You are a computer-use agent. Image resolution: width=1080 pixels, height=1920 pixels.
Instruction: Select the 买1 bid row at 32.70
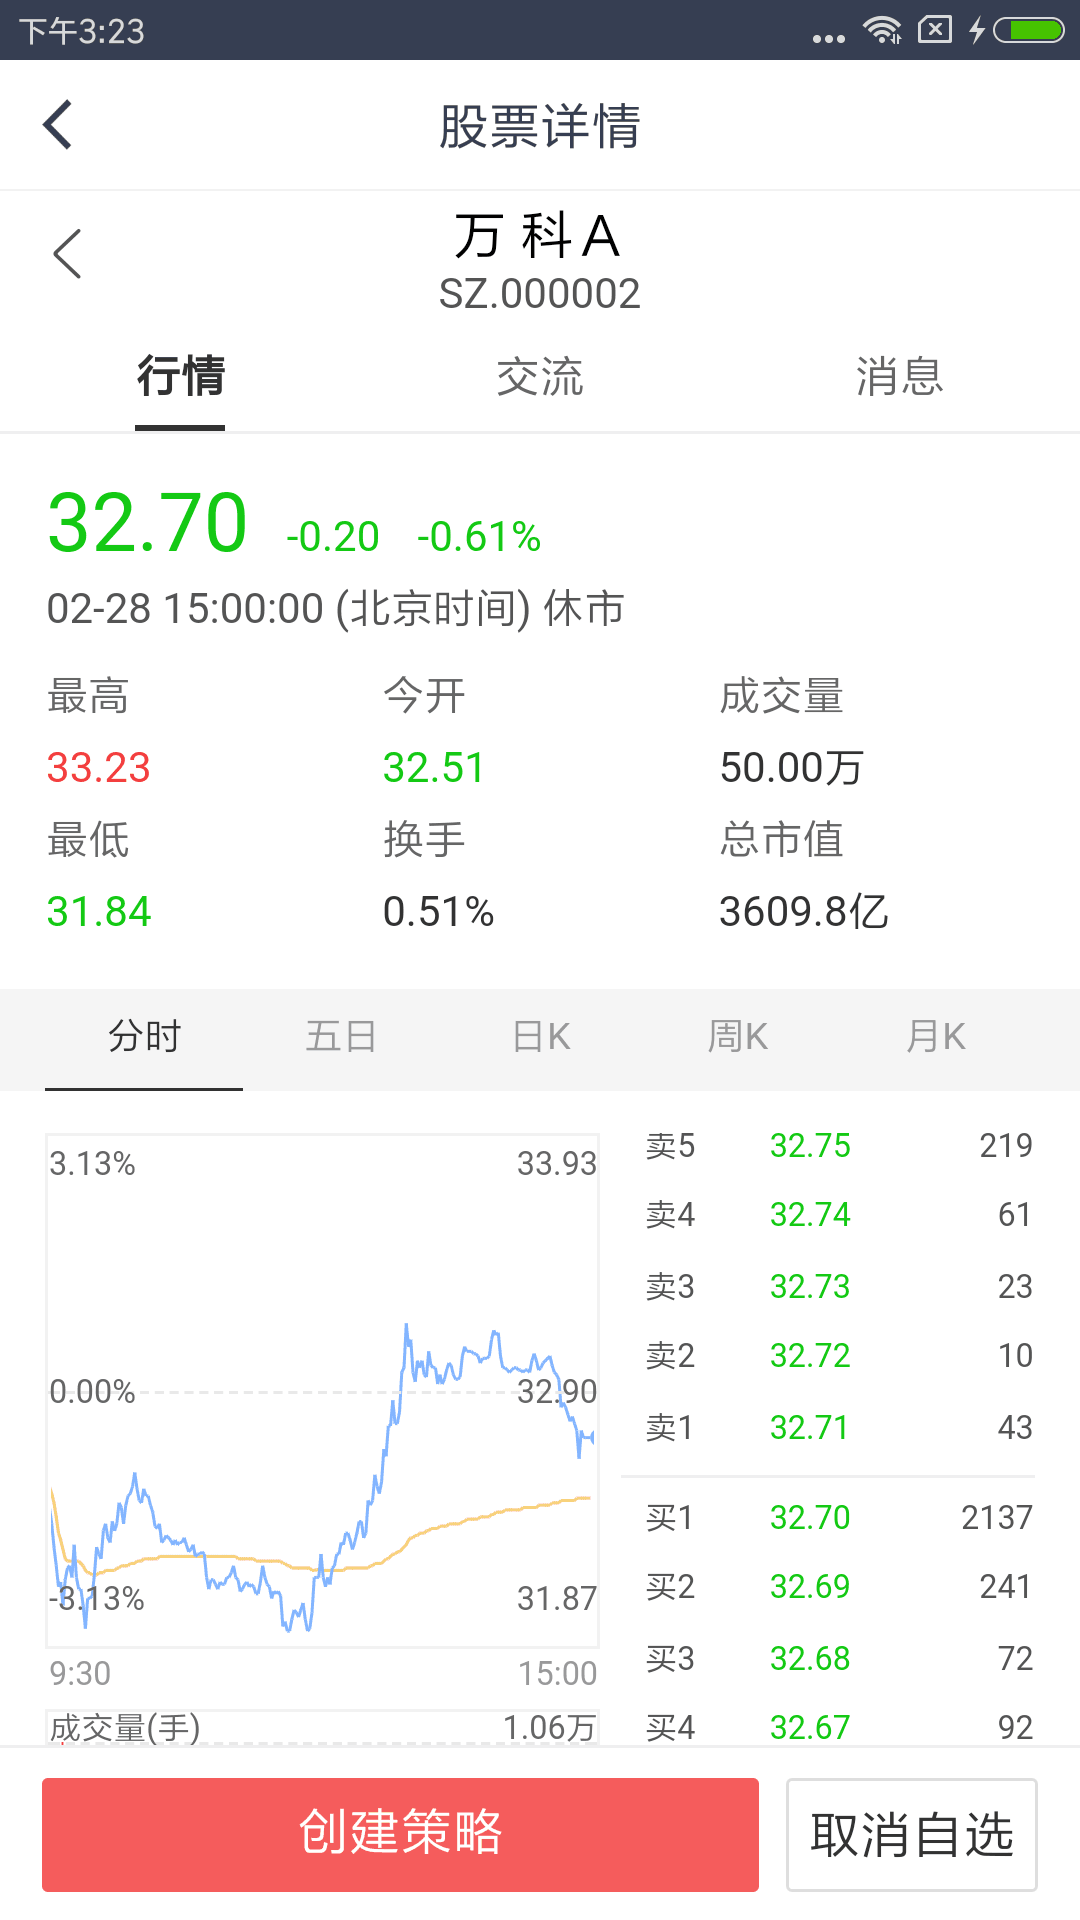[838, 1517]
